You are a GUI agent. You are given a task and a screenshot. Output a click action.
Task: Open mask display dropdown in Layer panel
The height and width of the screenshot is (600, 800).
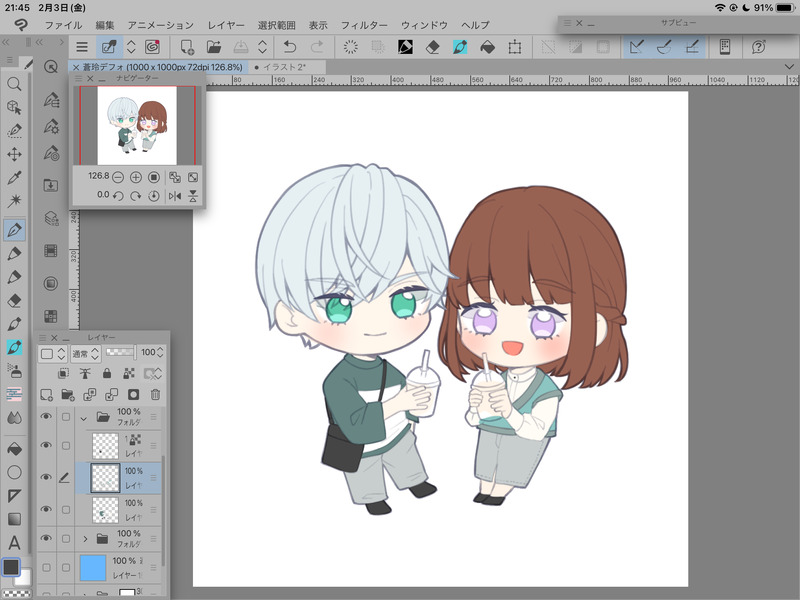point(153,373)
